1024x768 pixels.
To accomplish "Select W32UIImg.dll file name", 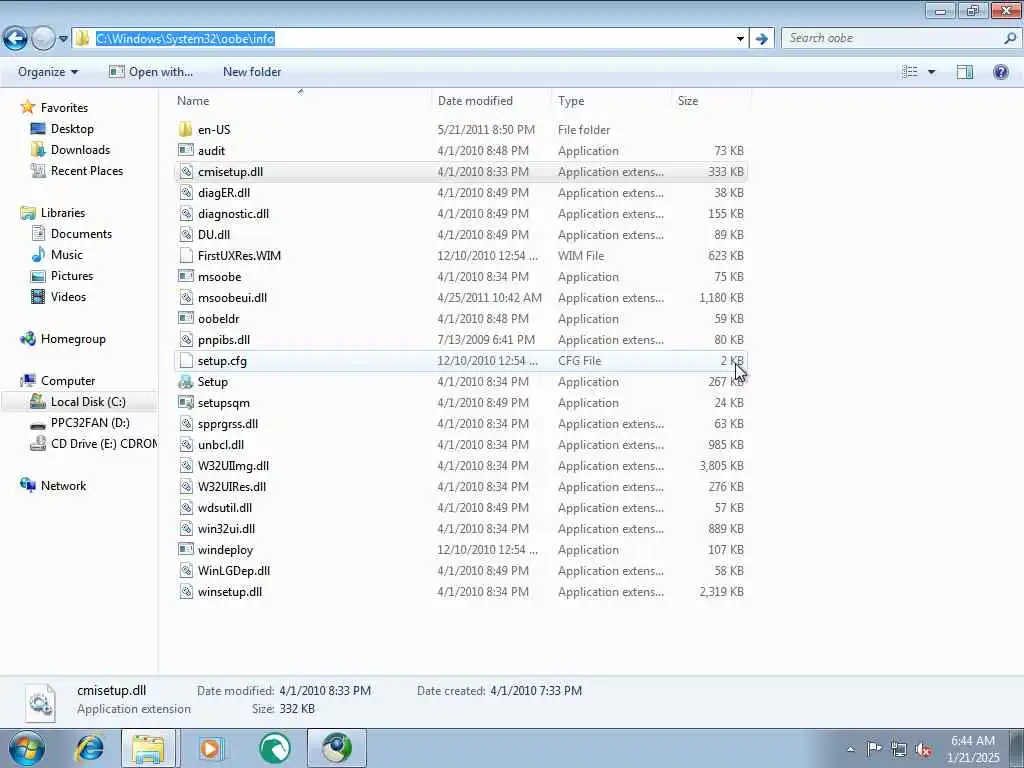I will pos(233,466).
